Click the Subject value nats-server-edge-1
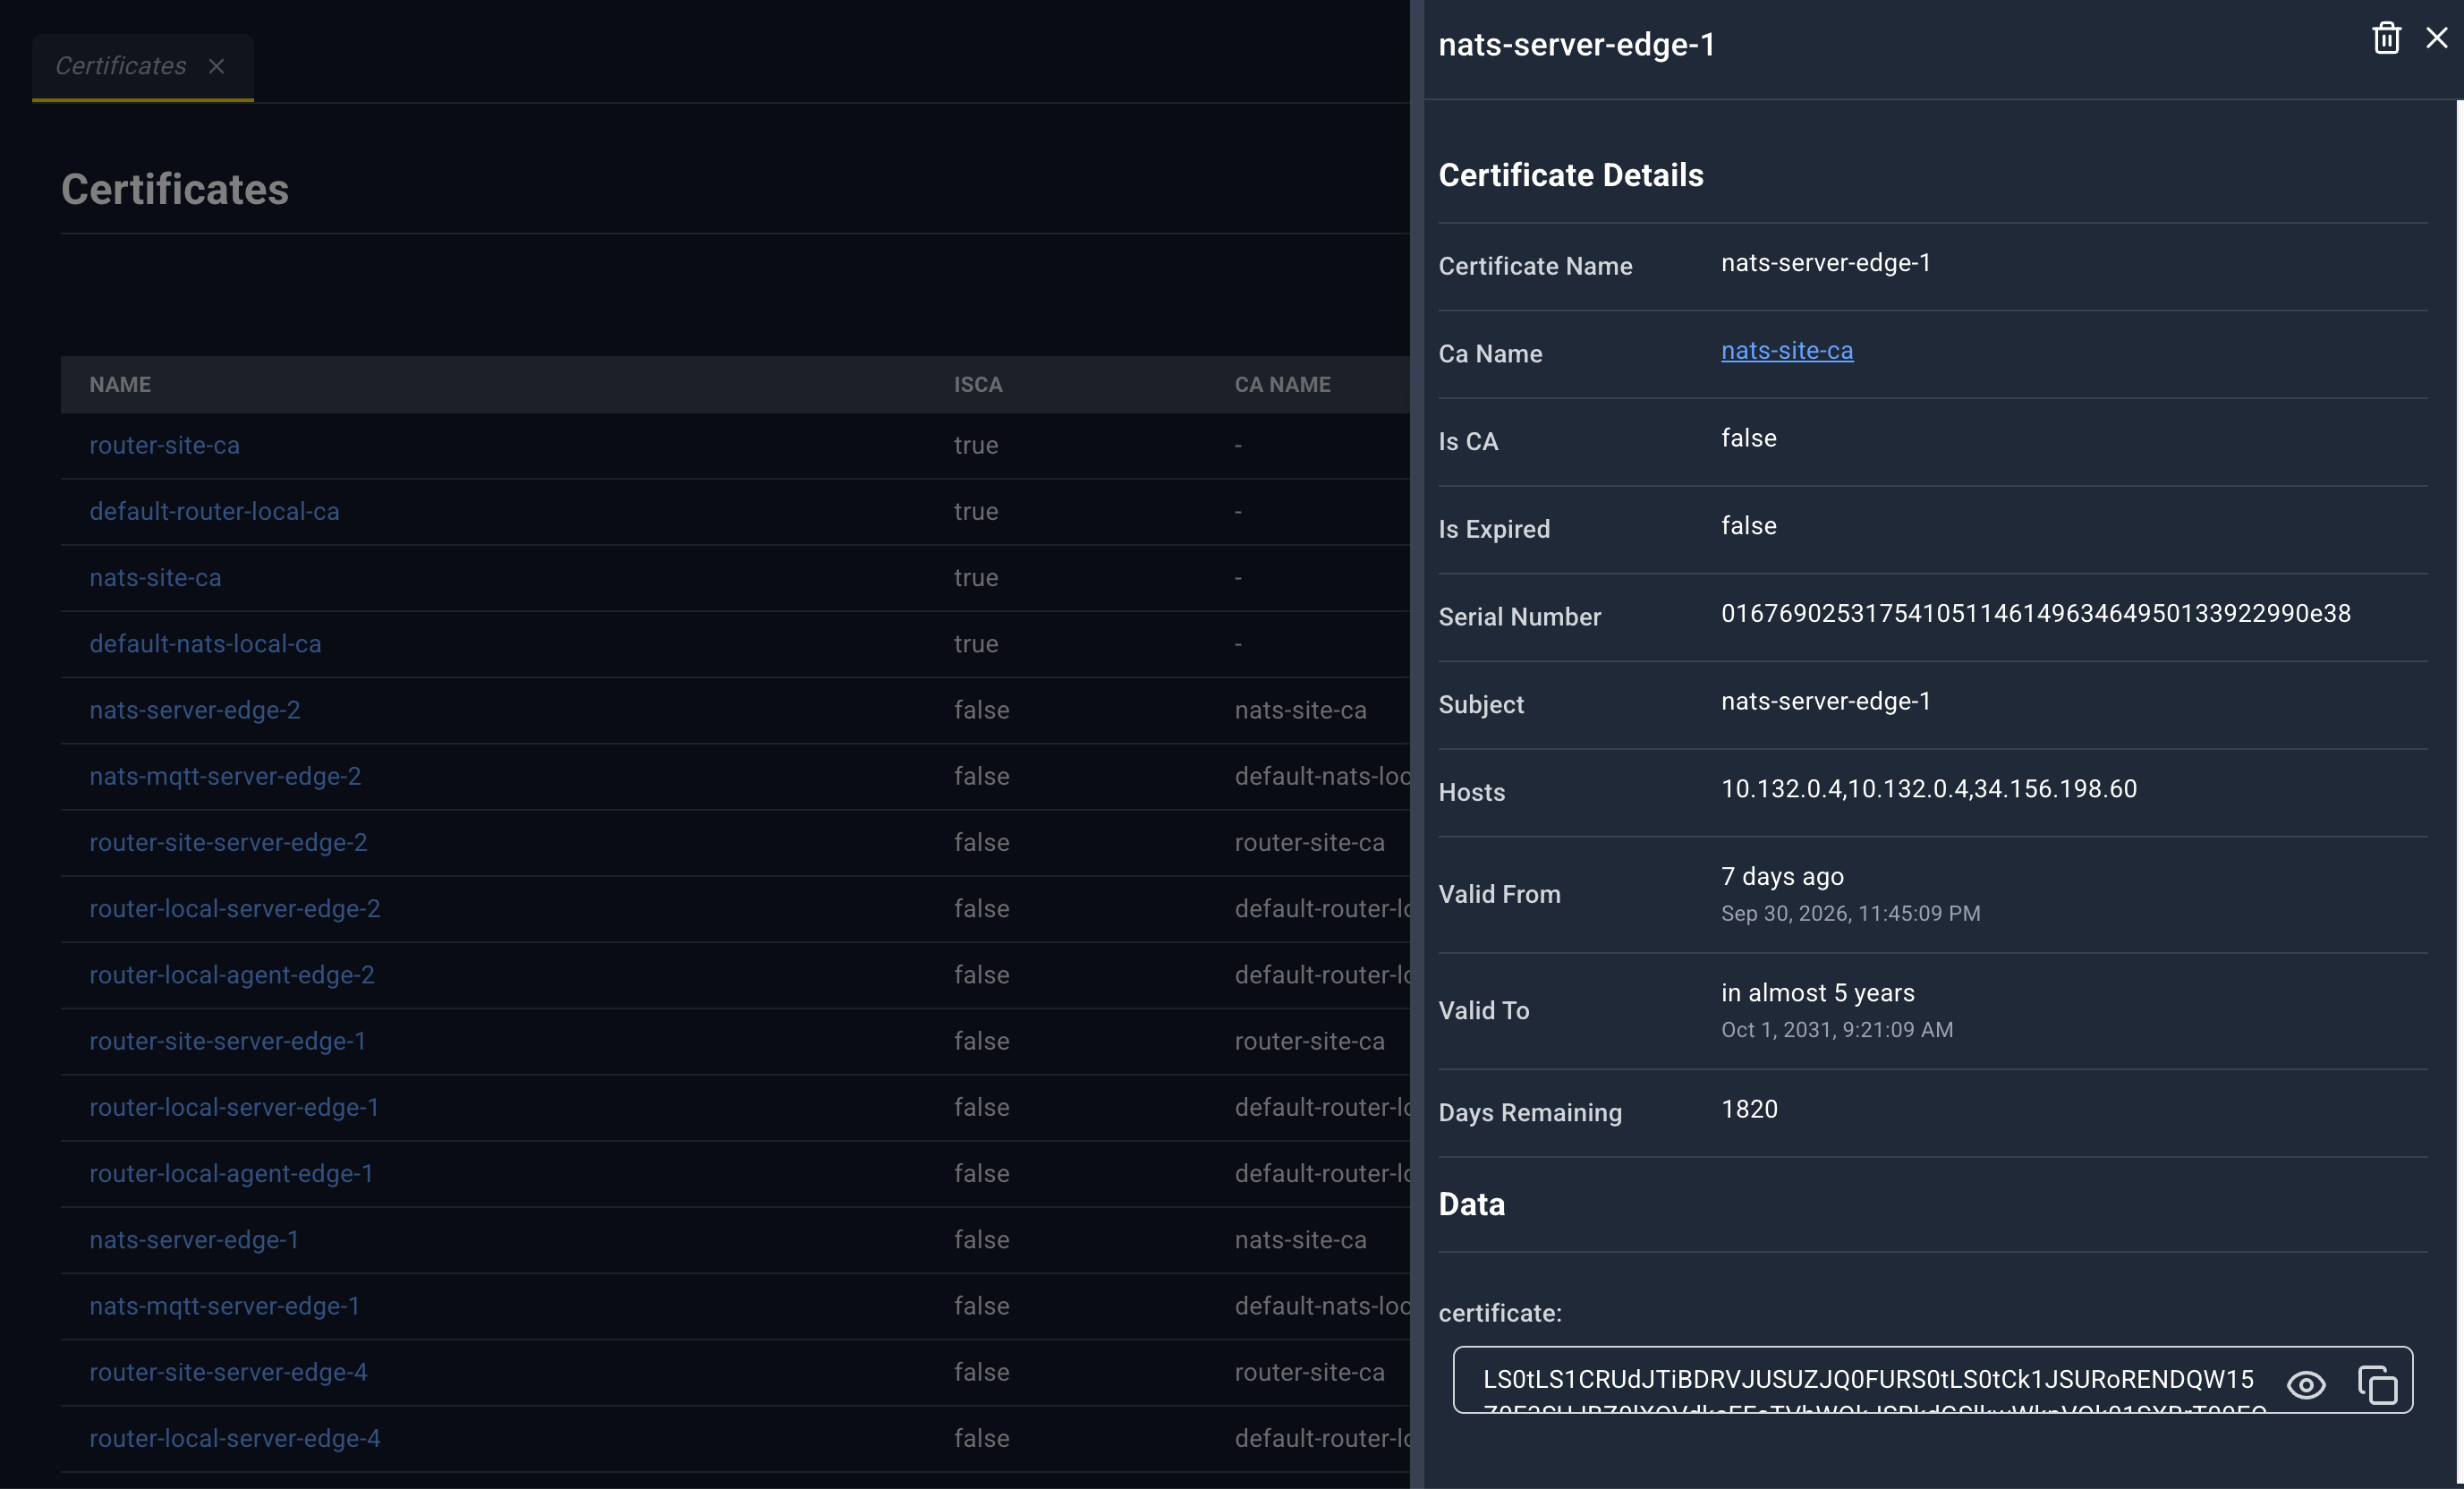The height and width of the screenshot is (1489, 2464). click(x=1825, y=701)
